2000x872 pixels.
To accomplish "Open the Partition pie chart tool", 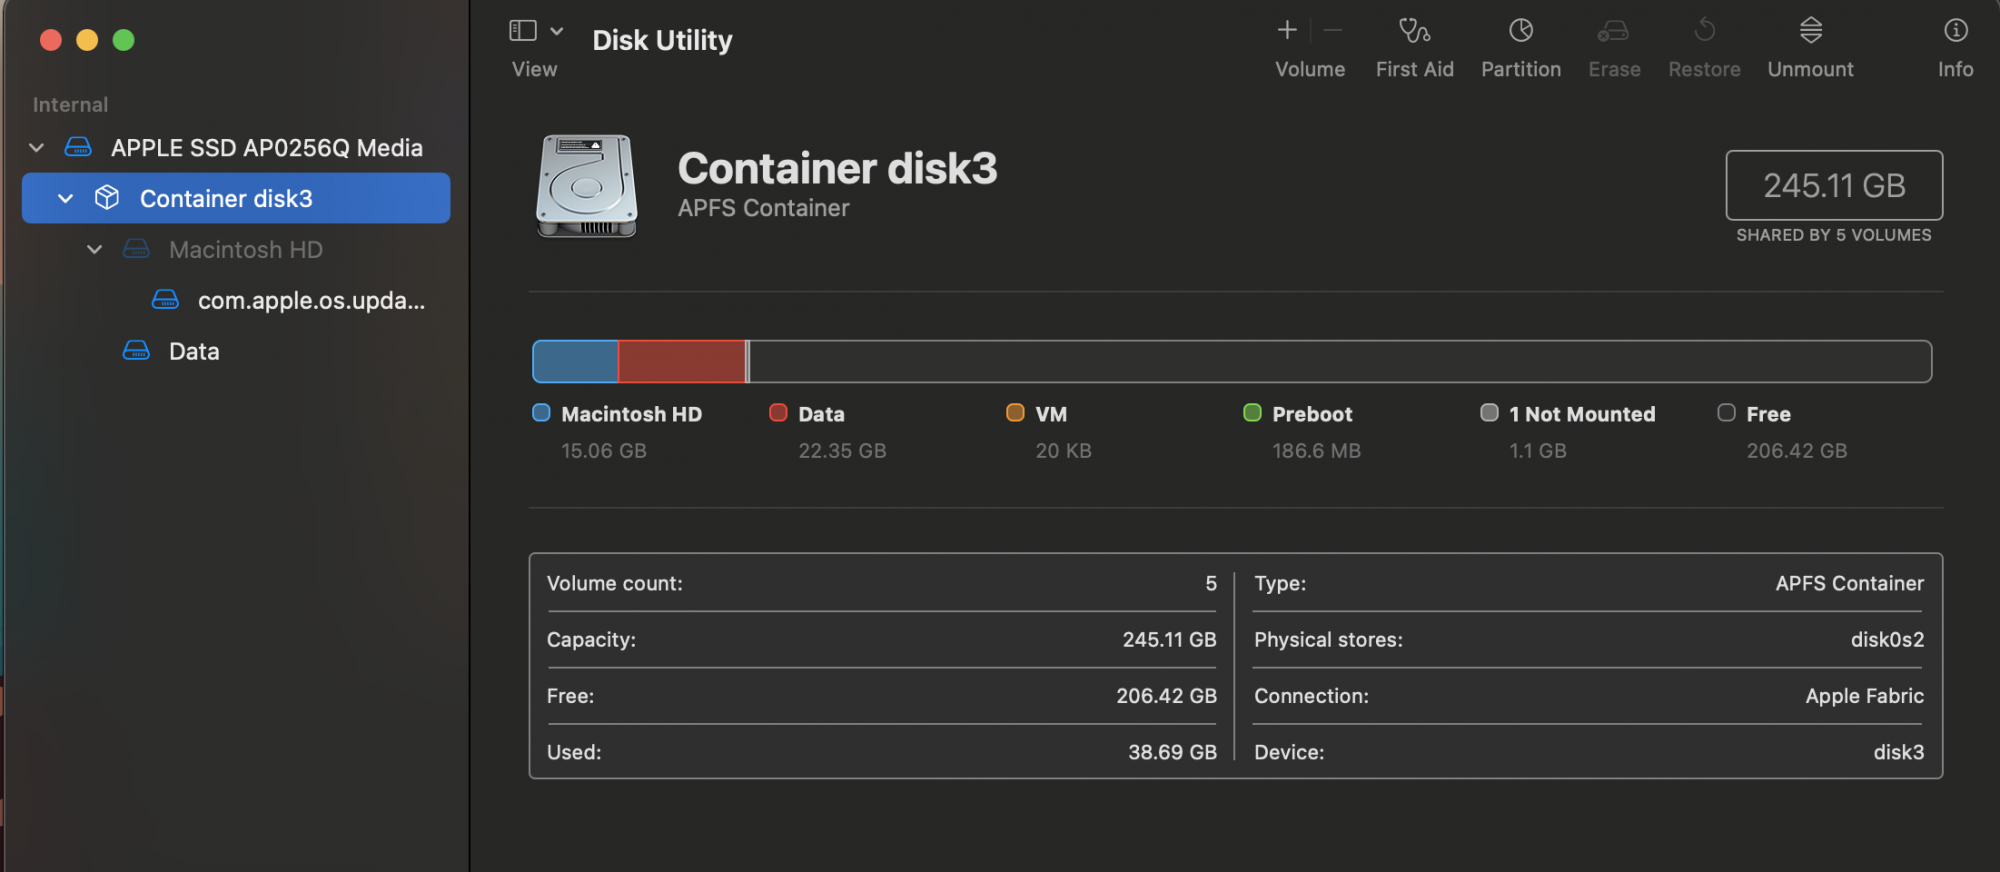I will pos(1520,32).
